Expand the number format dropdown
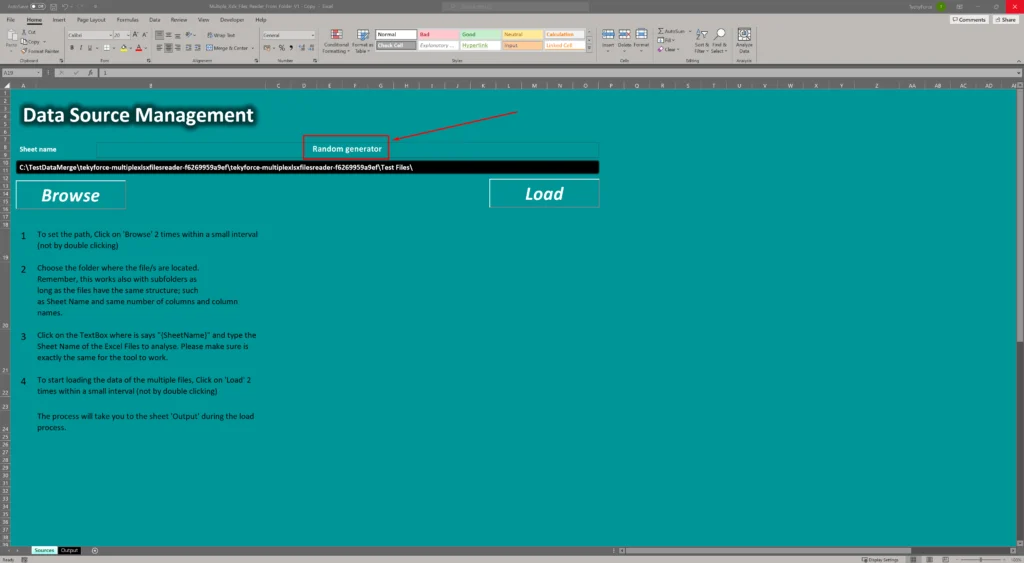1024x563 pixels. (313, 35)
